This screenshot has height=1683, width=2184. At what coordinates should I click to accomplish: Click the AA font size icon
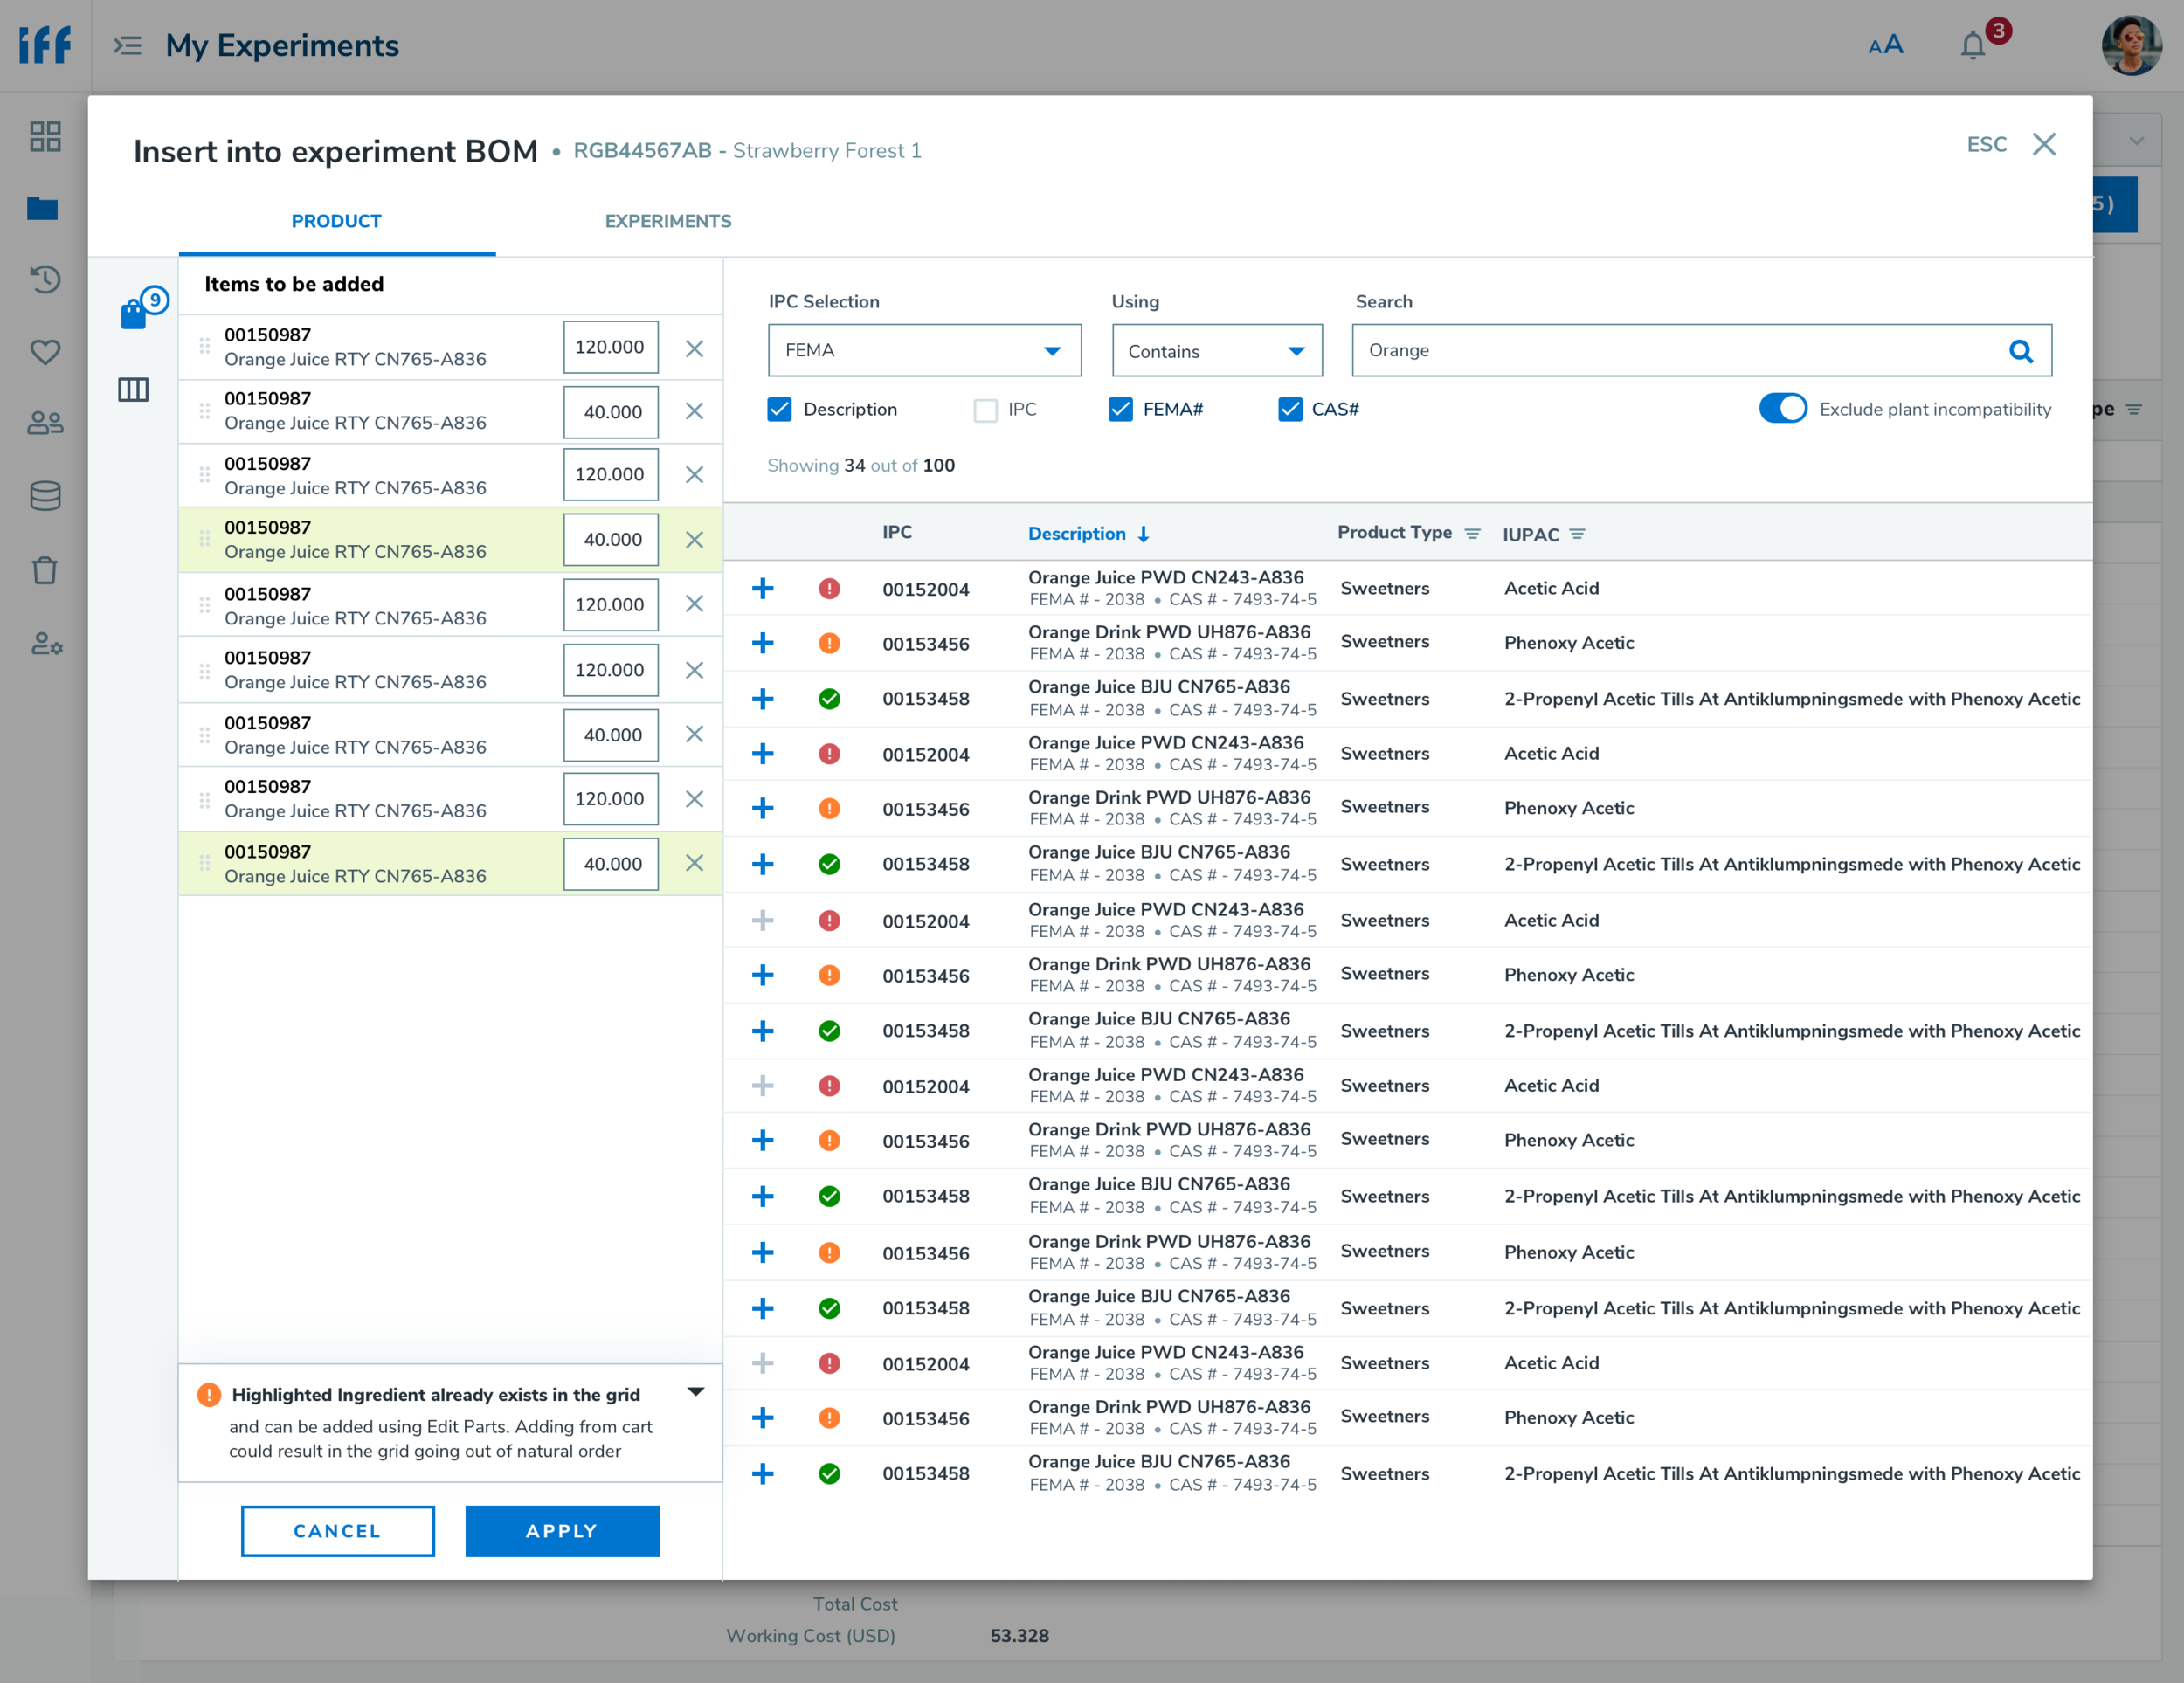1885,45
